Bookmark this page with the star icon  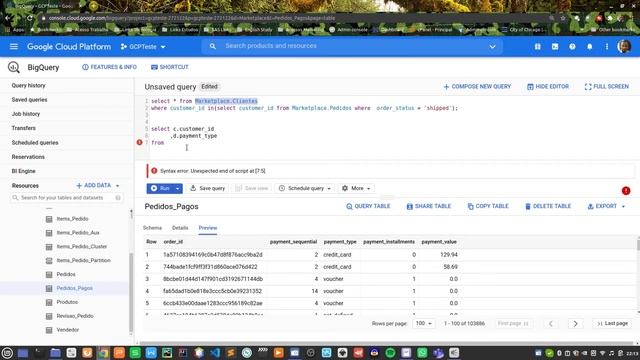(563, 18)
